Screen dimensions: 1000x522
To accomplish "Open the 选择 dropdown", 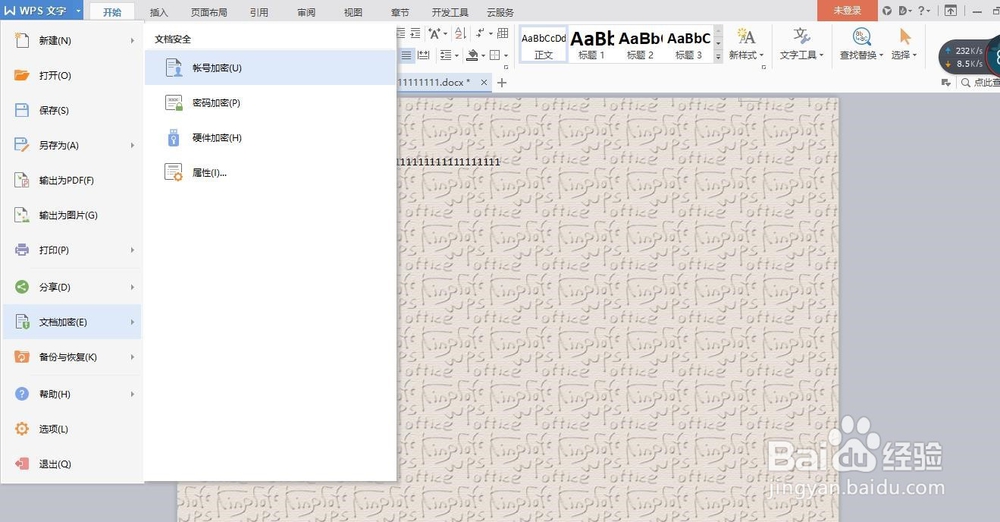I will (x=904, y=43).
